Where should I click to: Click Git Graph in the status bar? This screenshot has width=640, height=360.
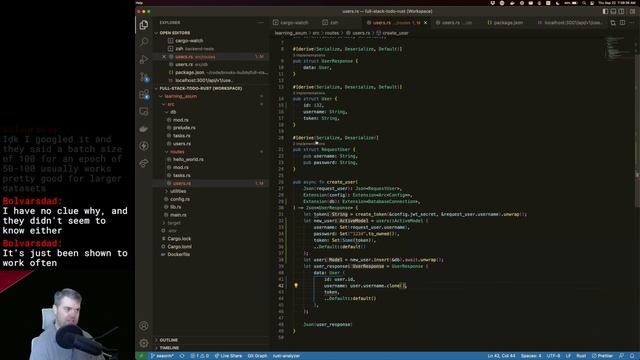258,356
